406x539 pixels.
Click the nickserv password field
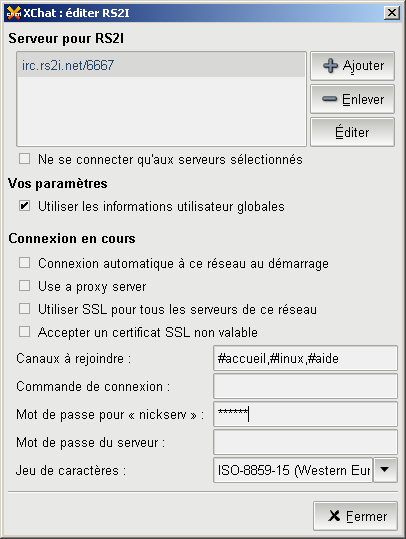click(x=305, y=414)
